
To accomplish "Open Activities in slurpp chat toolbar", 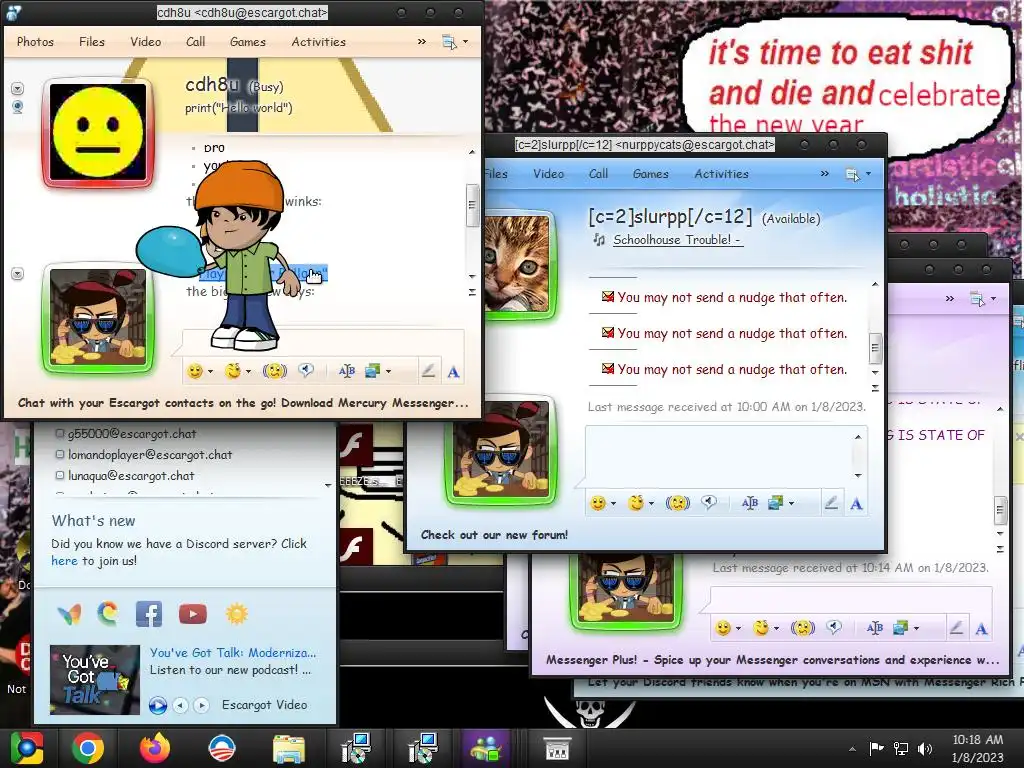I will coord(721,174).
